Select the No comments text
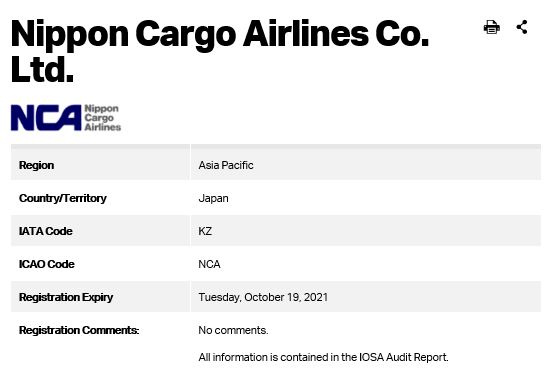Viewport: 551px width, 377px height. pyautogui.click(x=233, y=330)
